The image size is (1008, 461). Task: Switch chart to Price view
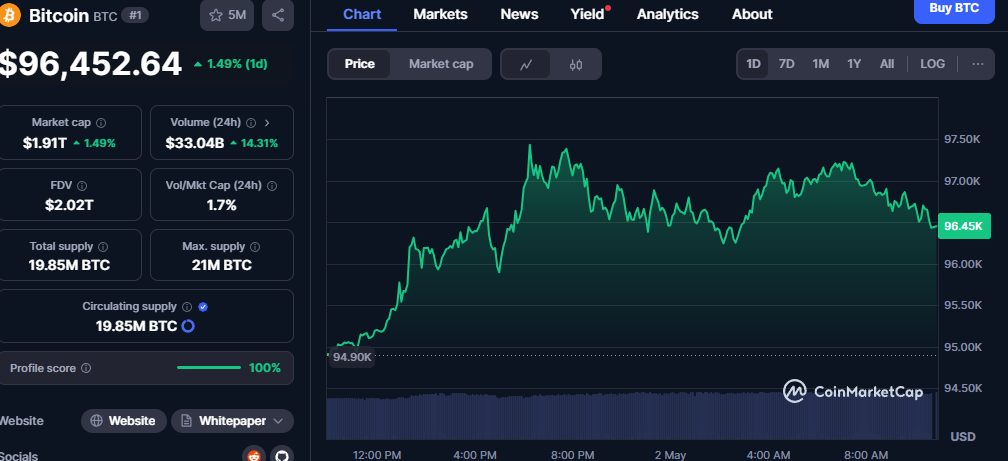coord(359,64)
